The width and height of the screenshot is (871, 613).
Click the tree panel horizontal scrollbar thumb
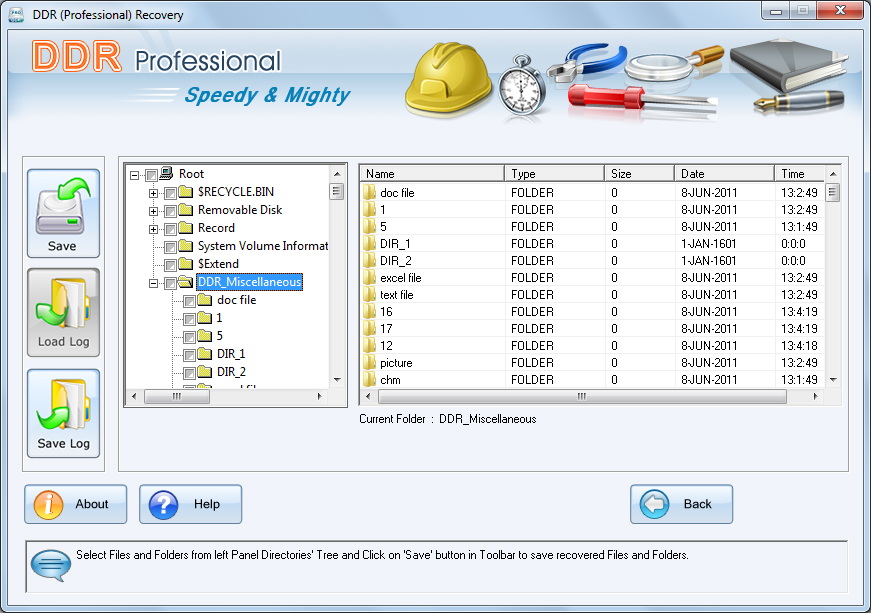pos(176,397)
